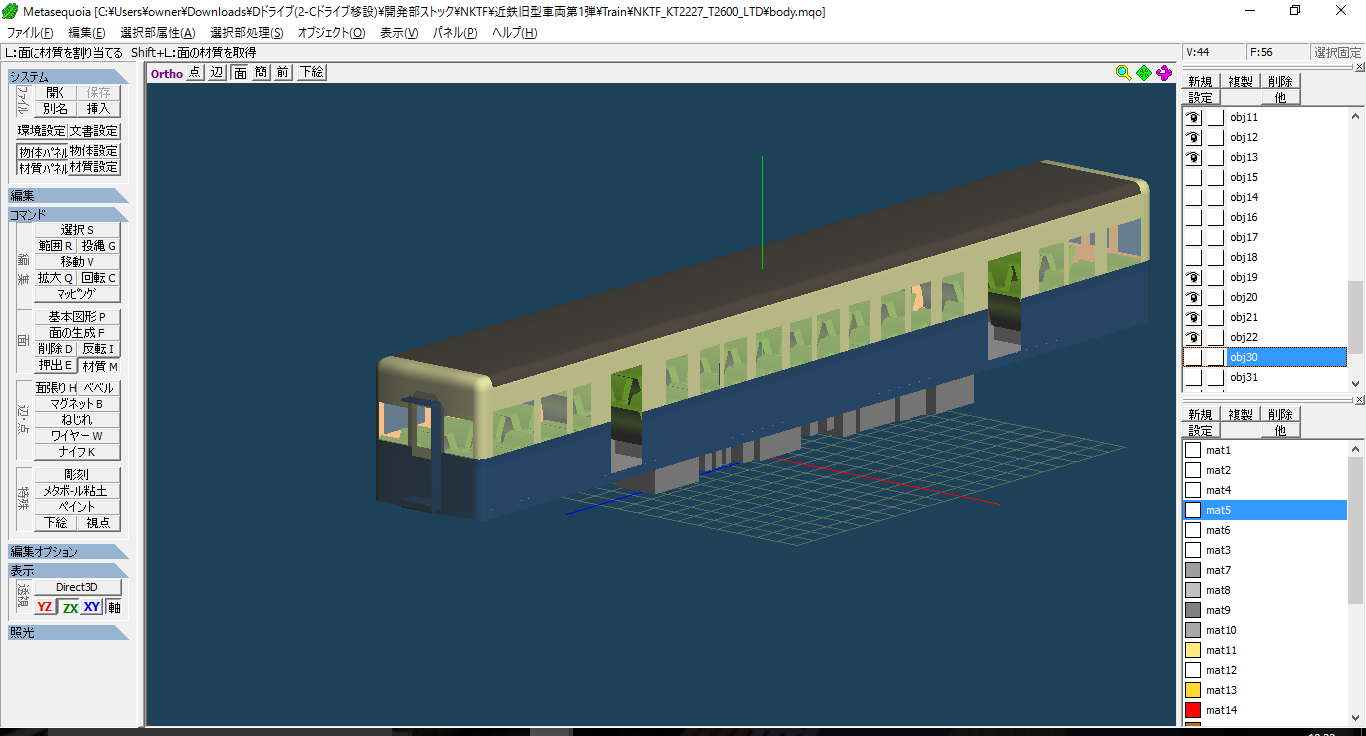Image resolution: width=1366 pixels, height=736 pixels.
Task: Toggle the lock box for obj16
Action: tap(1215, 217)
